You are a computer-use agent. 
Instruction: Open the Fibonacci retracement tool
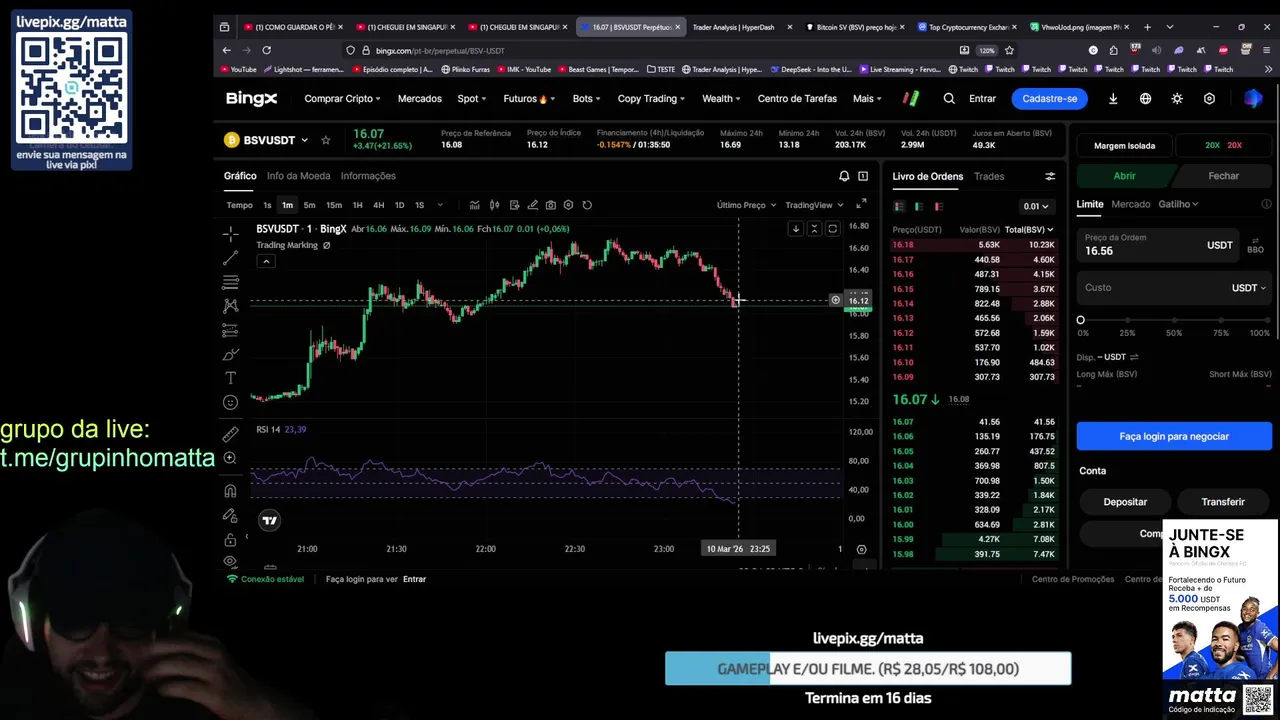point(231,282)
